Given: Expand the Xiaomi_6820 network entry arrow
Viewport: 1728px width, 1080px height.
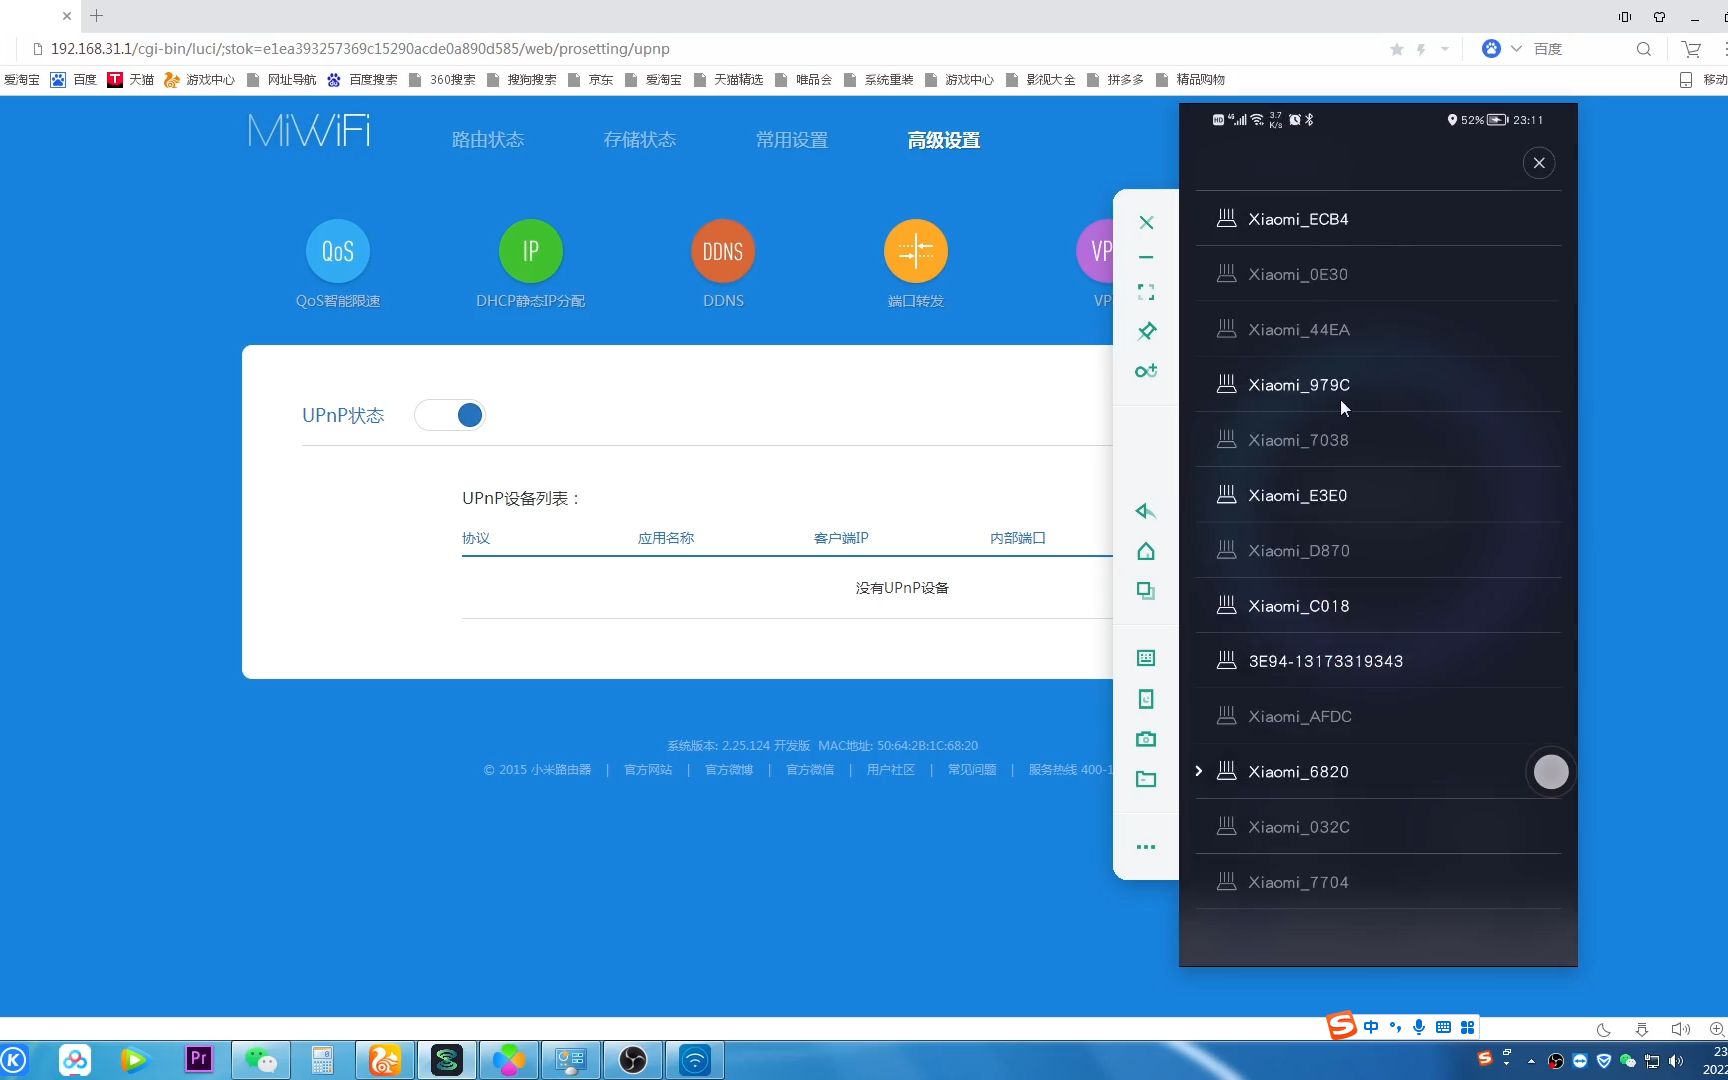Looking at the screenshot, I should click(1199, 771).
